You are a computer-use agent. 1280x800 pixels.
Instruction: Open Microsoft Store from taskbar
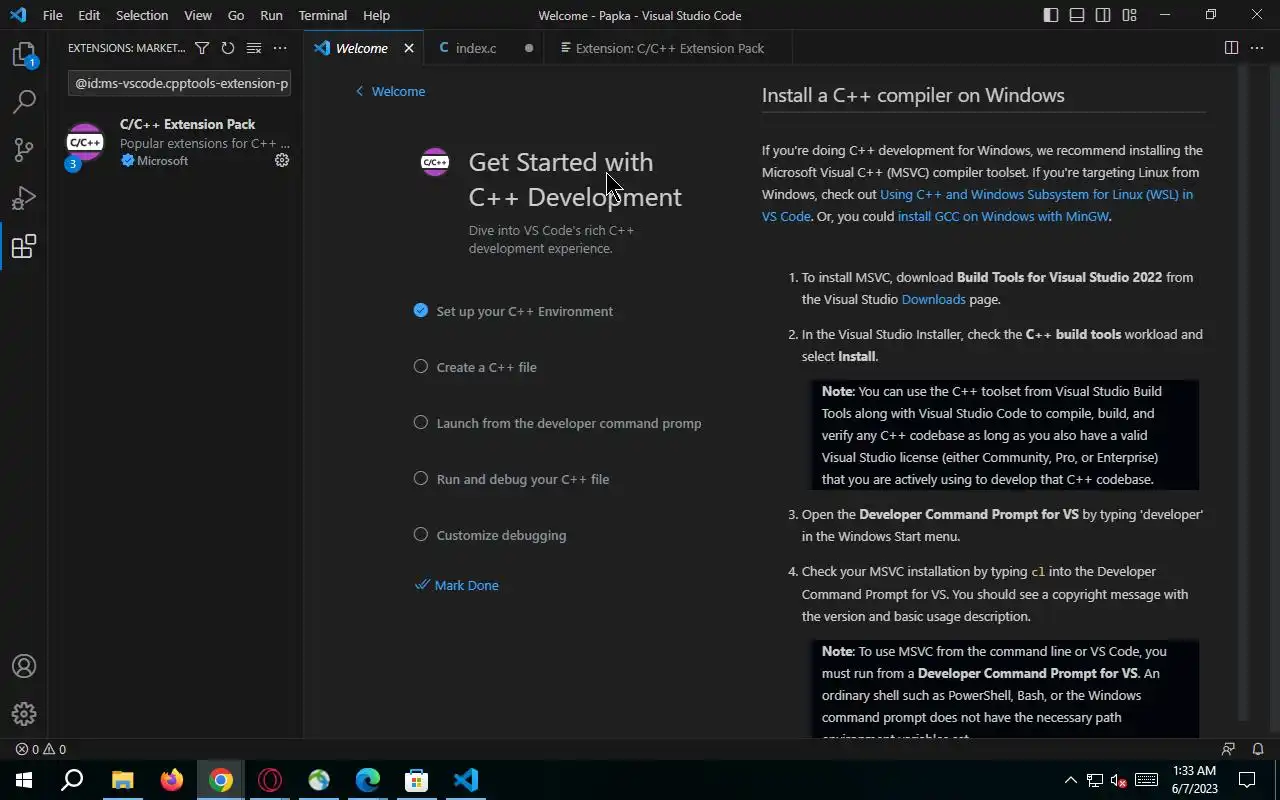click(417, 780)
